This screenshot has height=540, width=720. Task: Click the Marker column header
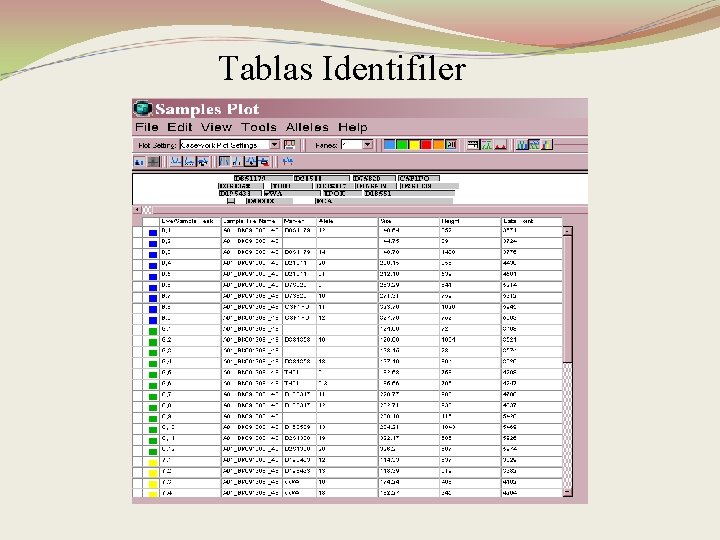click(299, 221)
